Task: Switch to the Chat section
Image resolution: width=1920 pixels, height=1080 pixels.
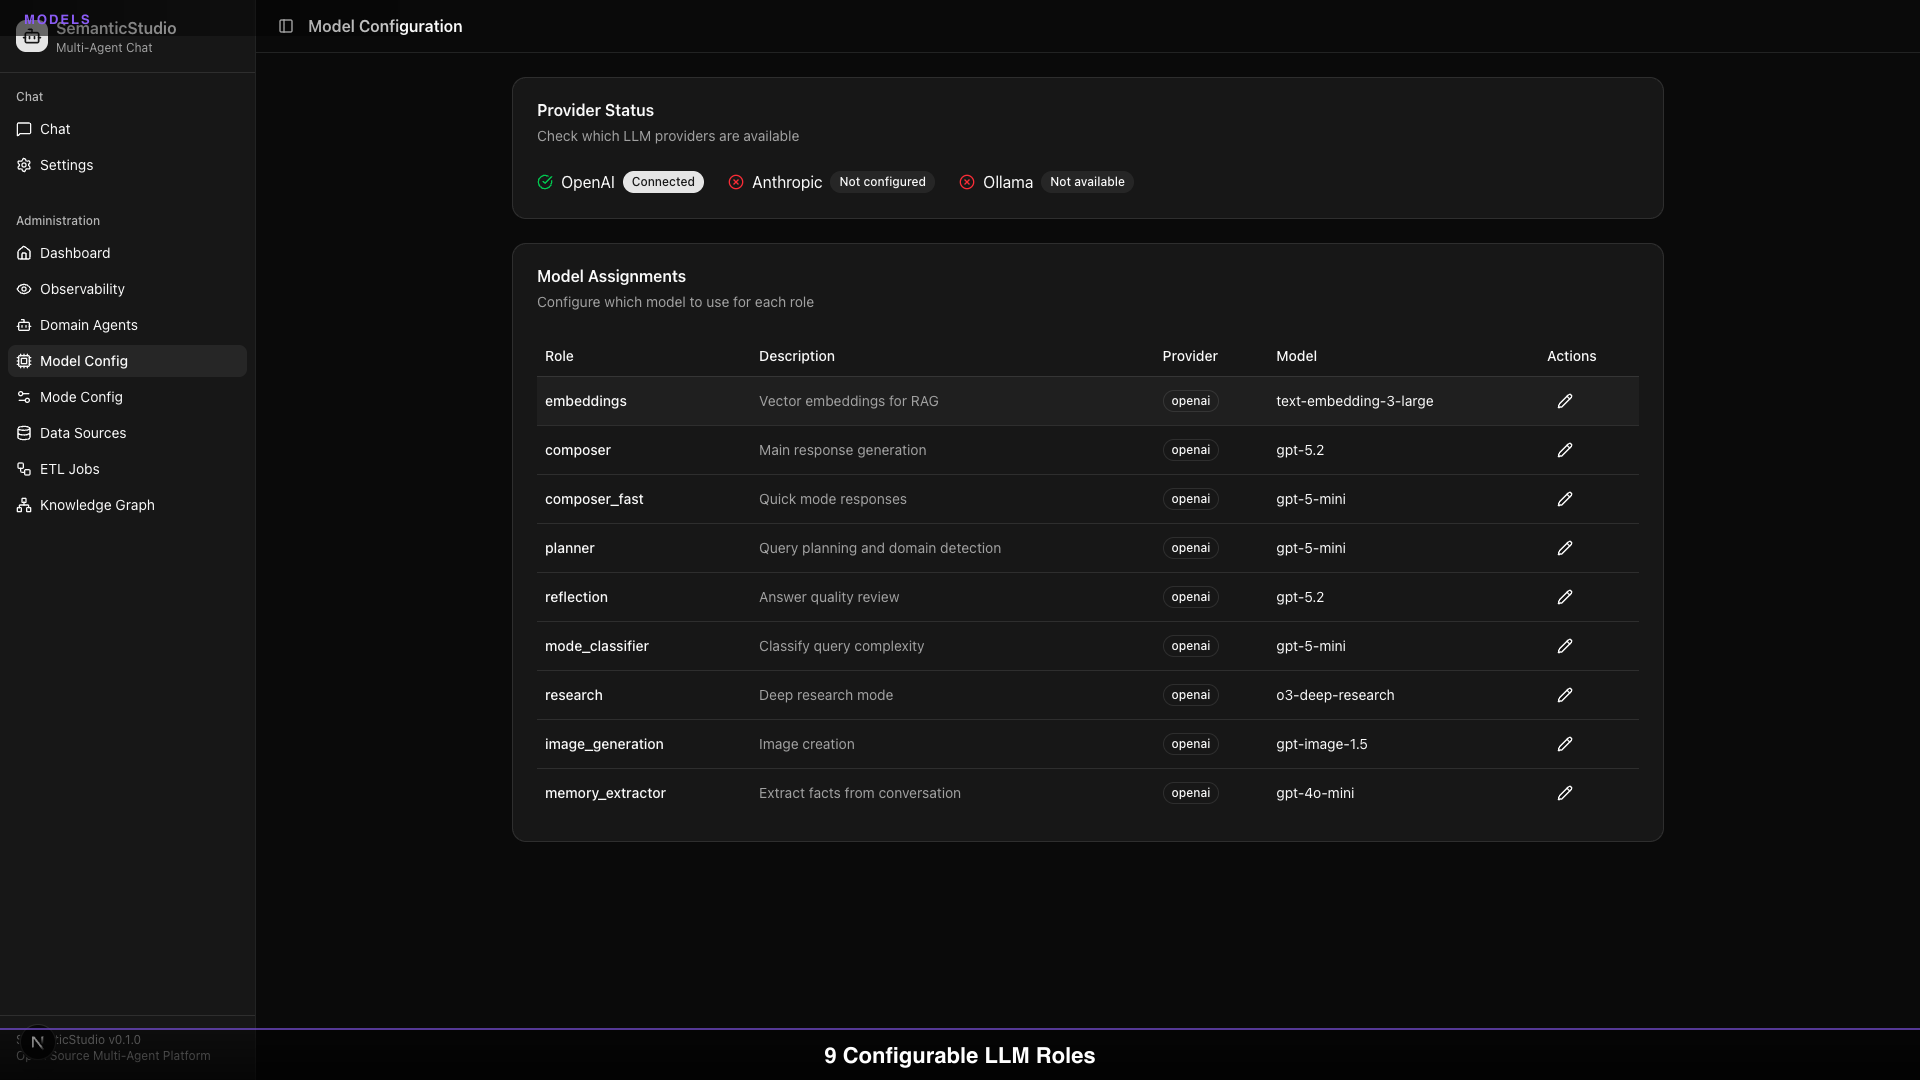Action: point(24,129)
